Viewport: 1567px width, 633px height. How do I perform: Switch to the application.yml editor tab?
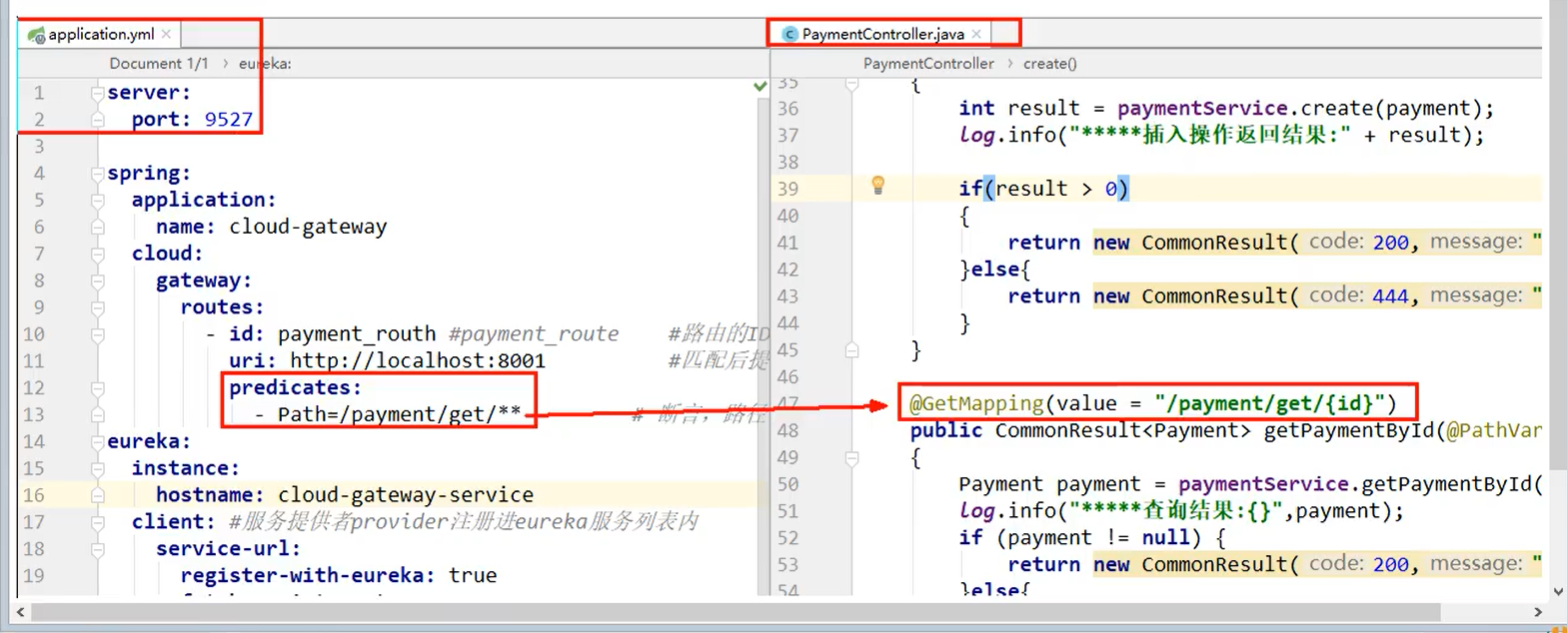(x=100, y=34)
